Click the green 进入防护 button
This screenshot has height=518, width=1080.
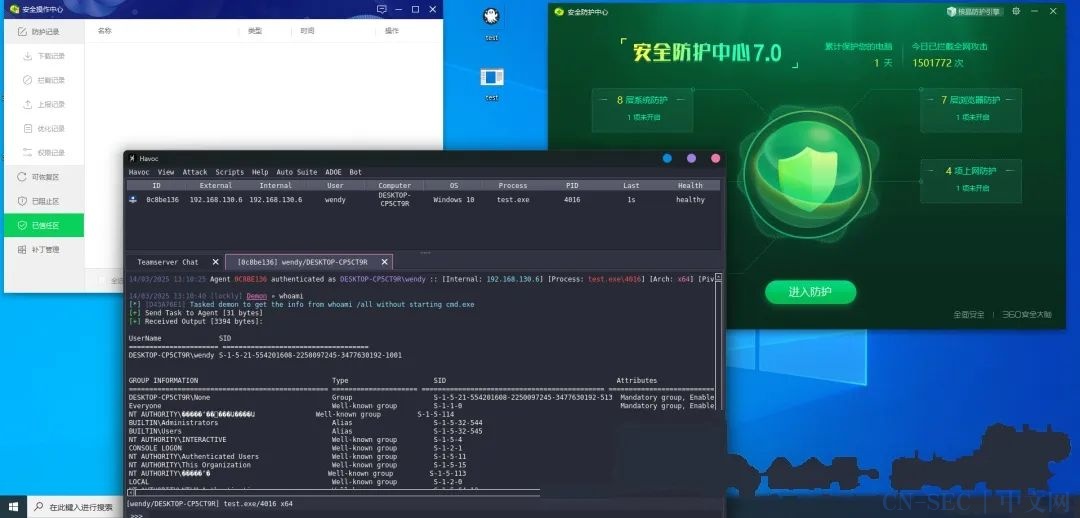pos(810,292)
